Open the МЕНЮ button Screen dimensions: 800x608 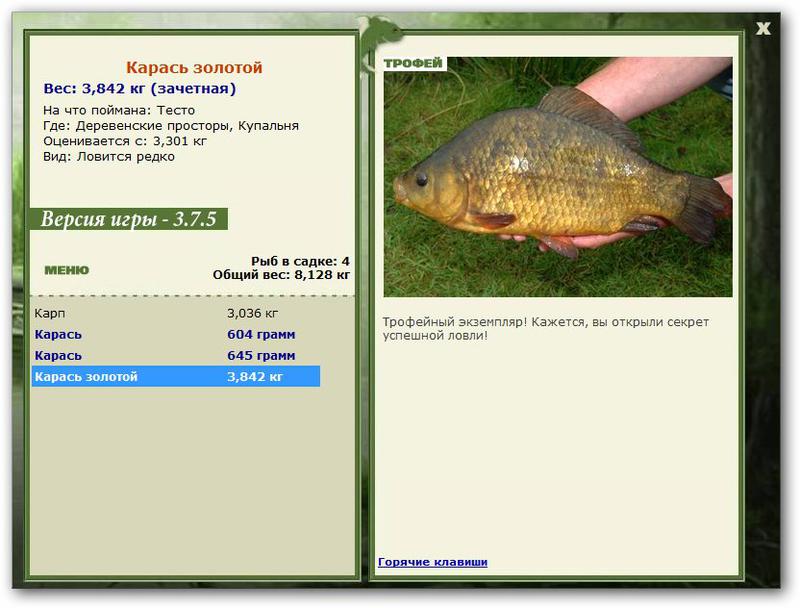[x=67, y=270]
